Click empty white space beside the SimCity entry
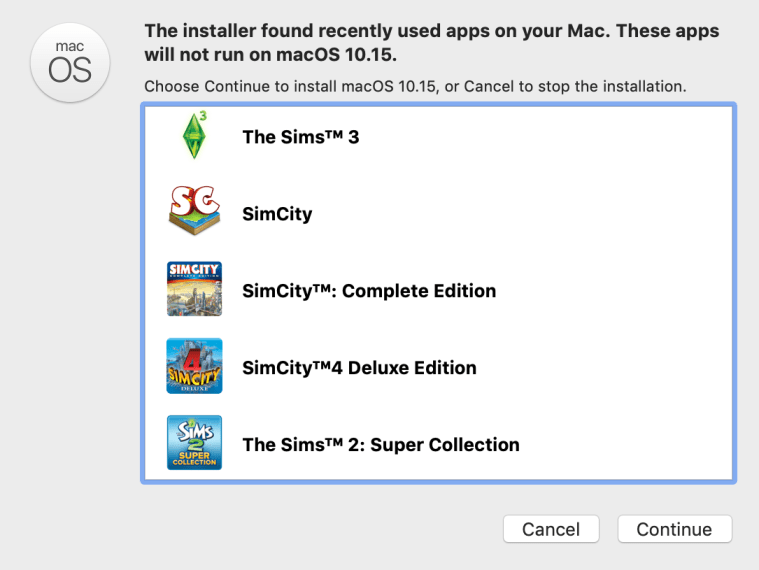 [550, 214]
